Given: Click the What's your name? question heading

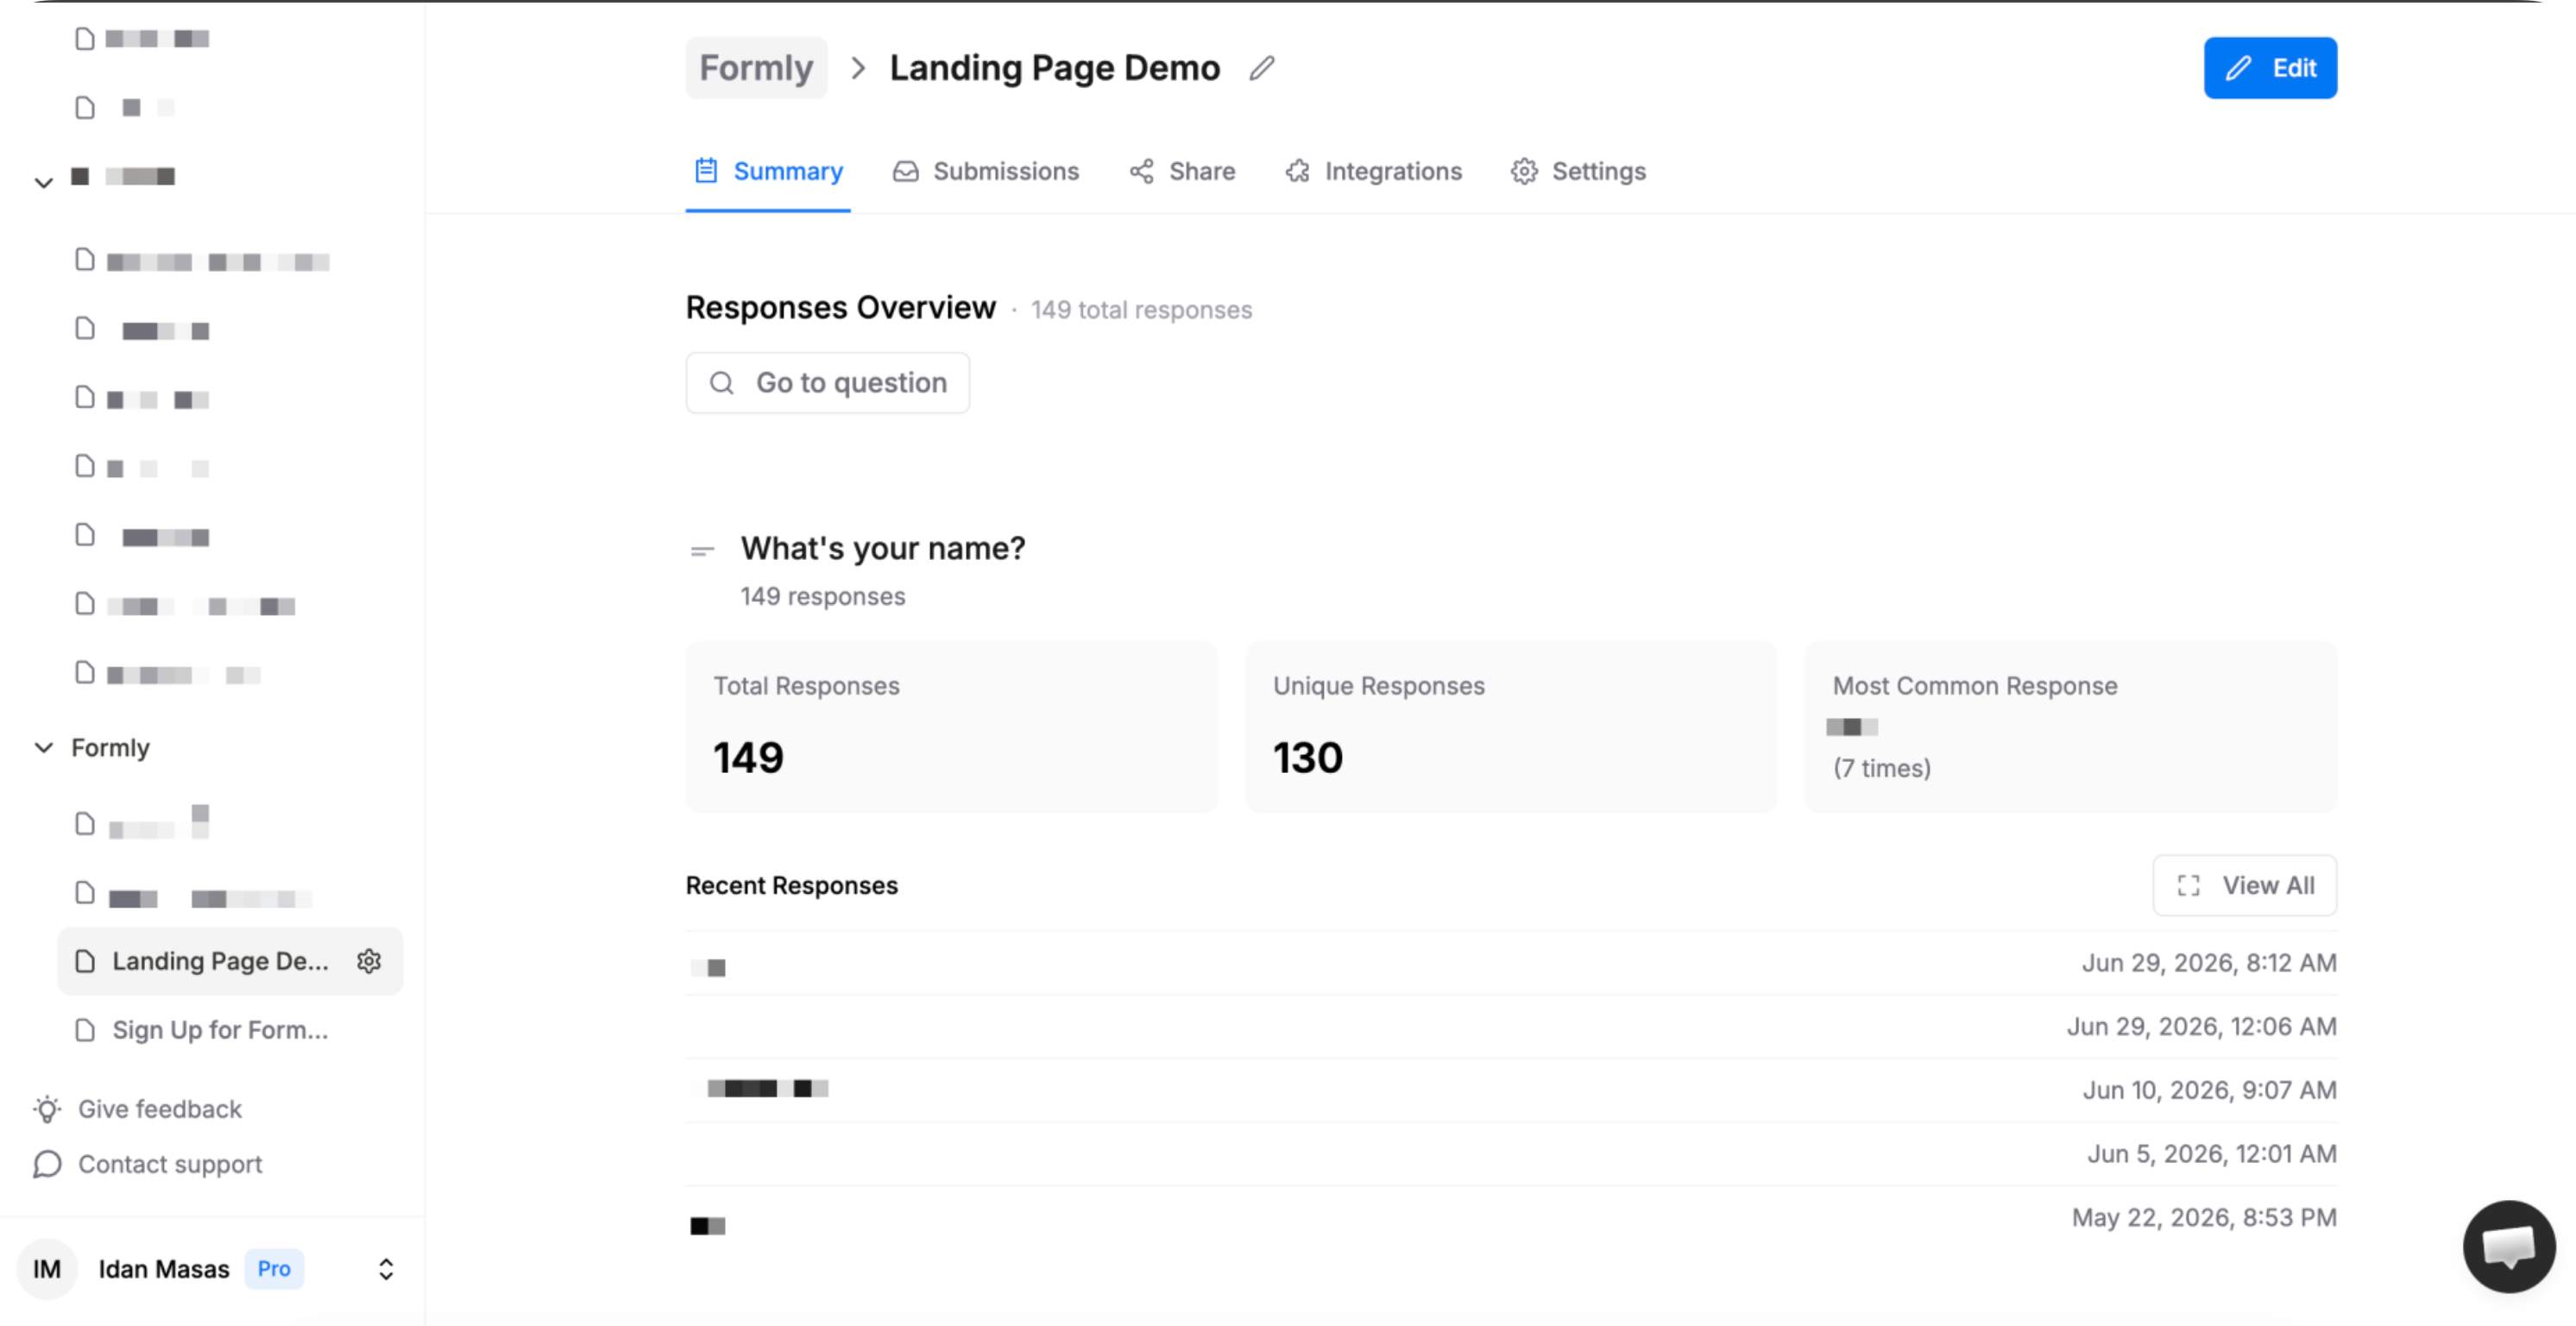Looking at the screenshot, I should (883, 548).
